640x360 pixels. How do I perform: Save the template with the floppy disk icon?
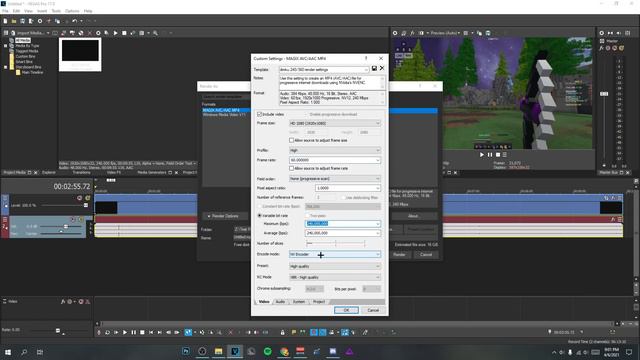[374, 69]
